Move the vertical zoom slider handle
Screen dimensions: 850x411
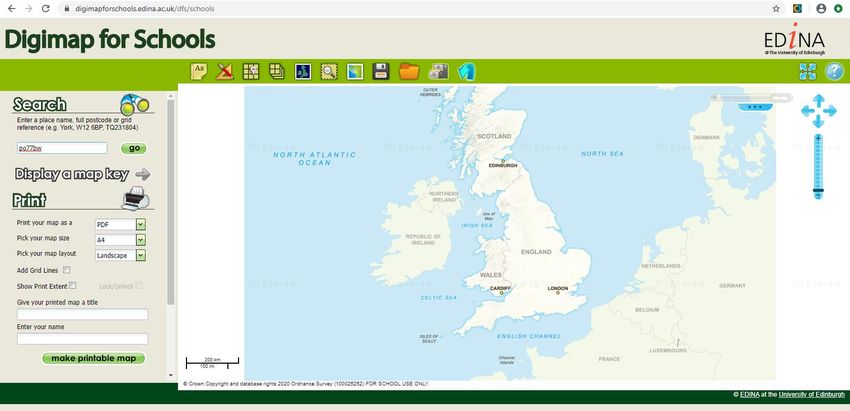click(x=819, y=190)
